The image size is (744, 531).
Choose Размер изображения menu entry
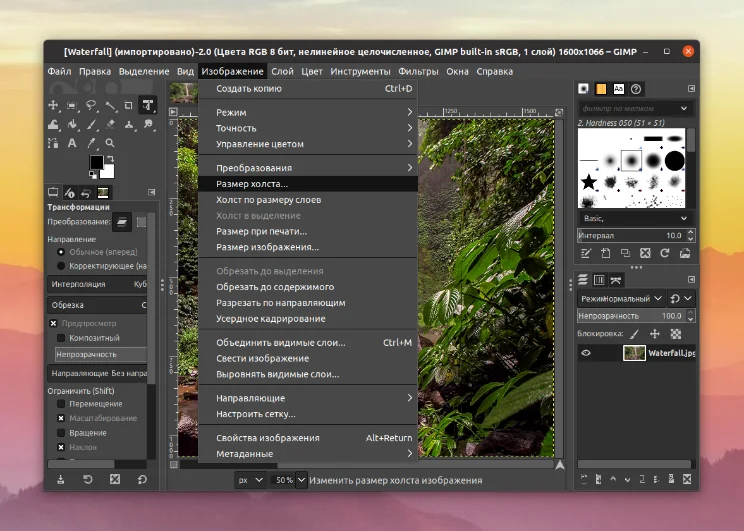(268, 247)
